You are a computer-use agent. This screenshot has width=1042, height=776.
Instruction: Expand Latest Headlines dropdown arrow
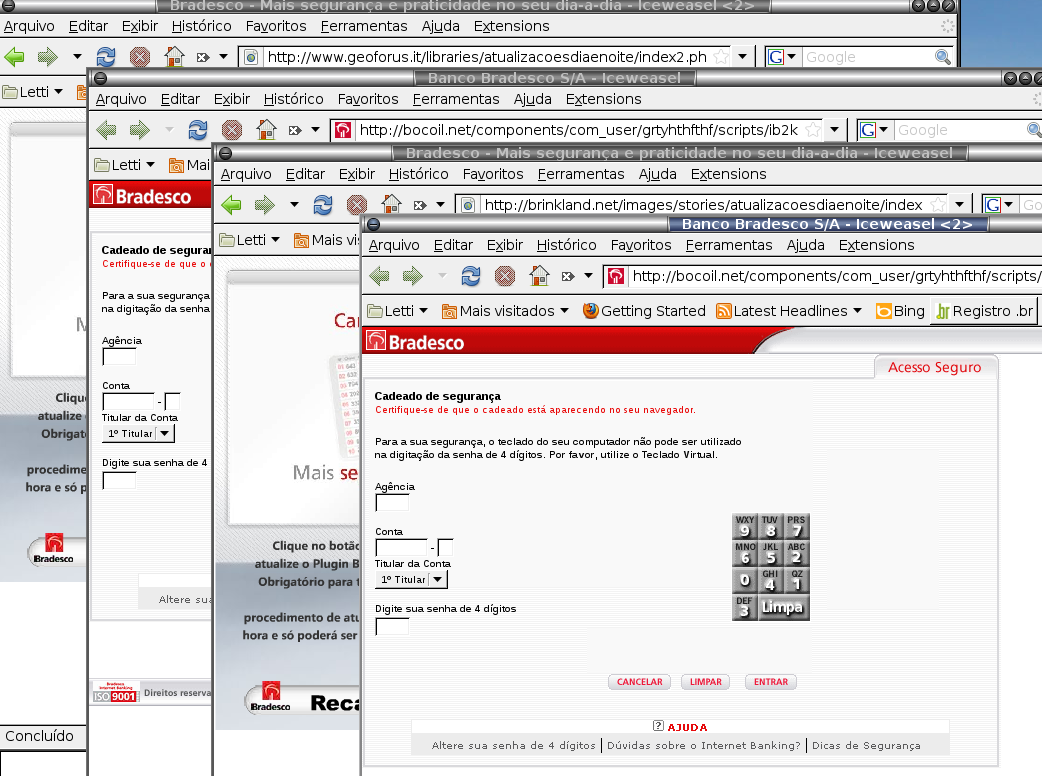pos(857,311)
